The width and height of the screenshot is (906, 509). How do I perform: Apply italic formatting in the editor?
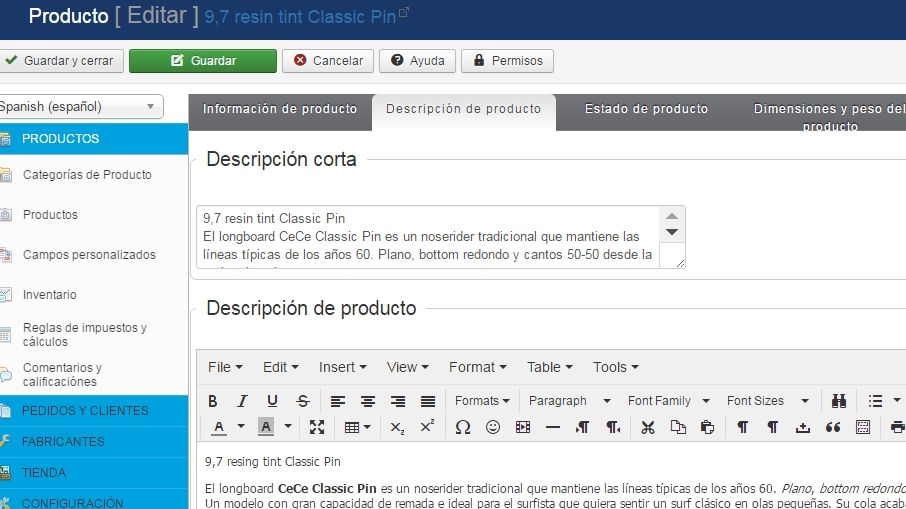click(x=243, y=401)
